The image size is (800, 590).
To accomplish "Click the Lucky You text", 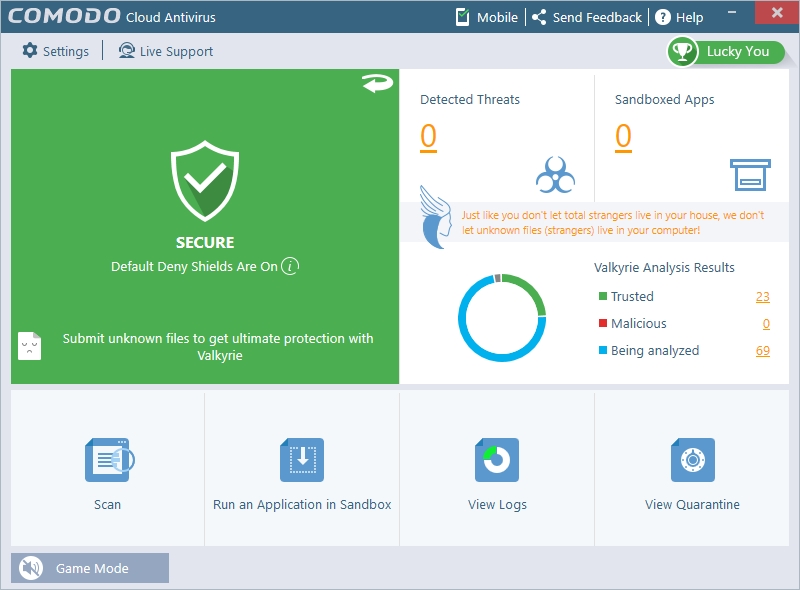I will click(x=738, y=51).
